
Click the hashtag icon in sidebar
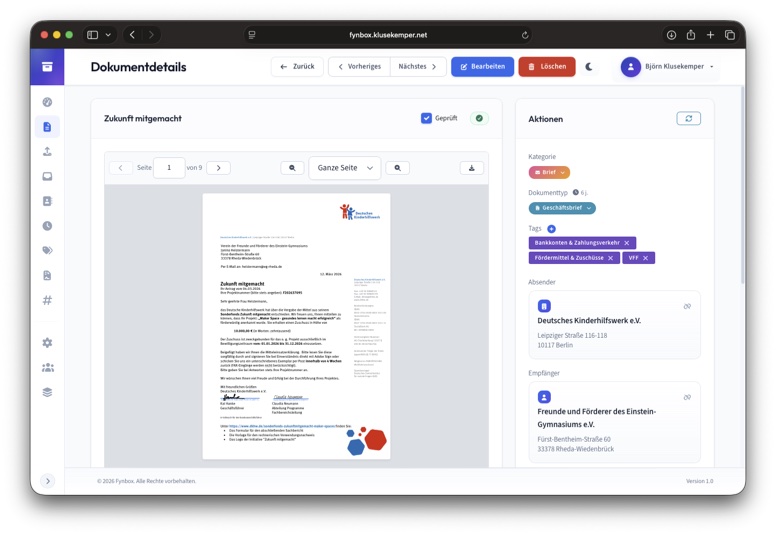[x=47, y=300]
